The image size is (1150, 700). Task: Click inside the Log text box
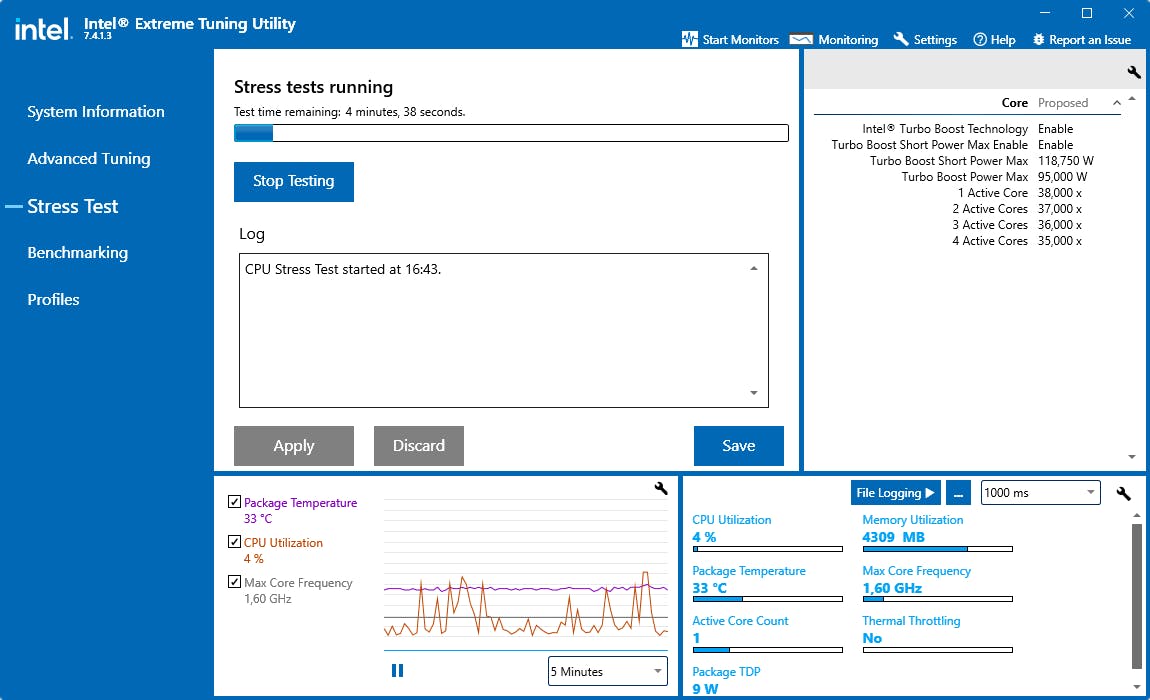point(504,330)
